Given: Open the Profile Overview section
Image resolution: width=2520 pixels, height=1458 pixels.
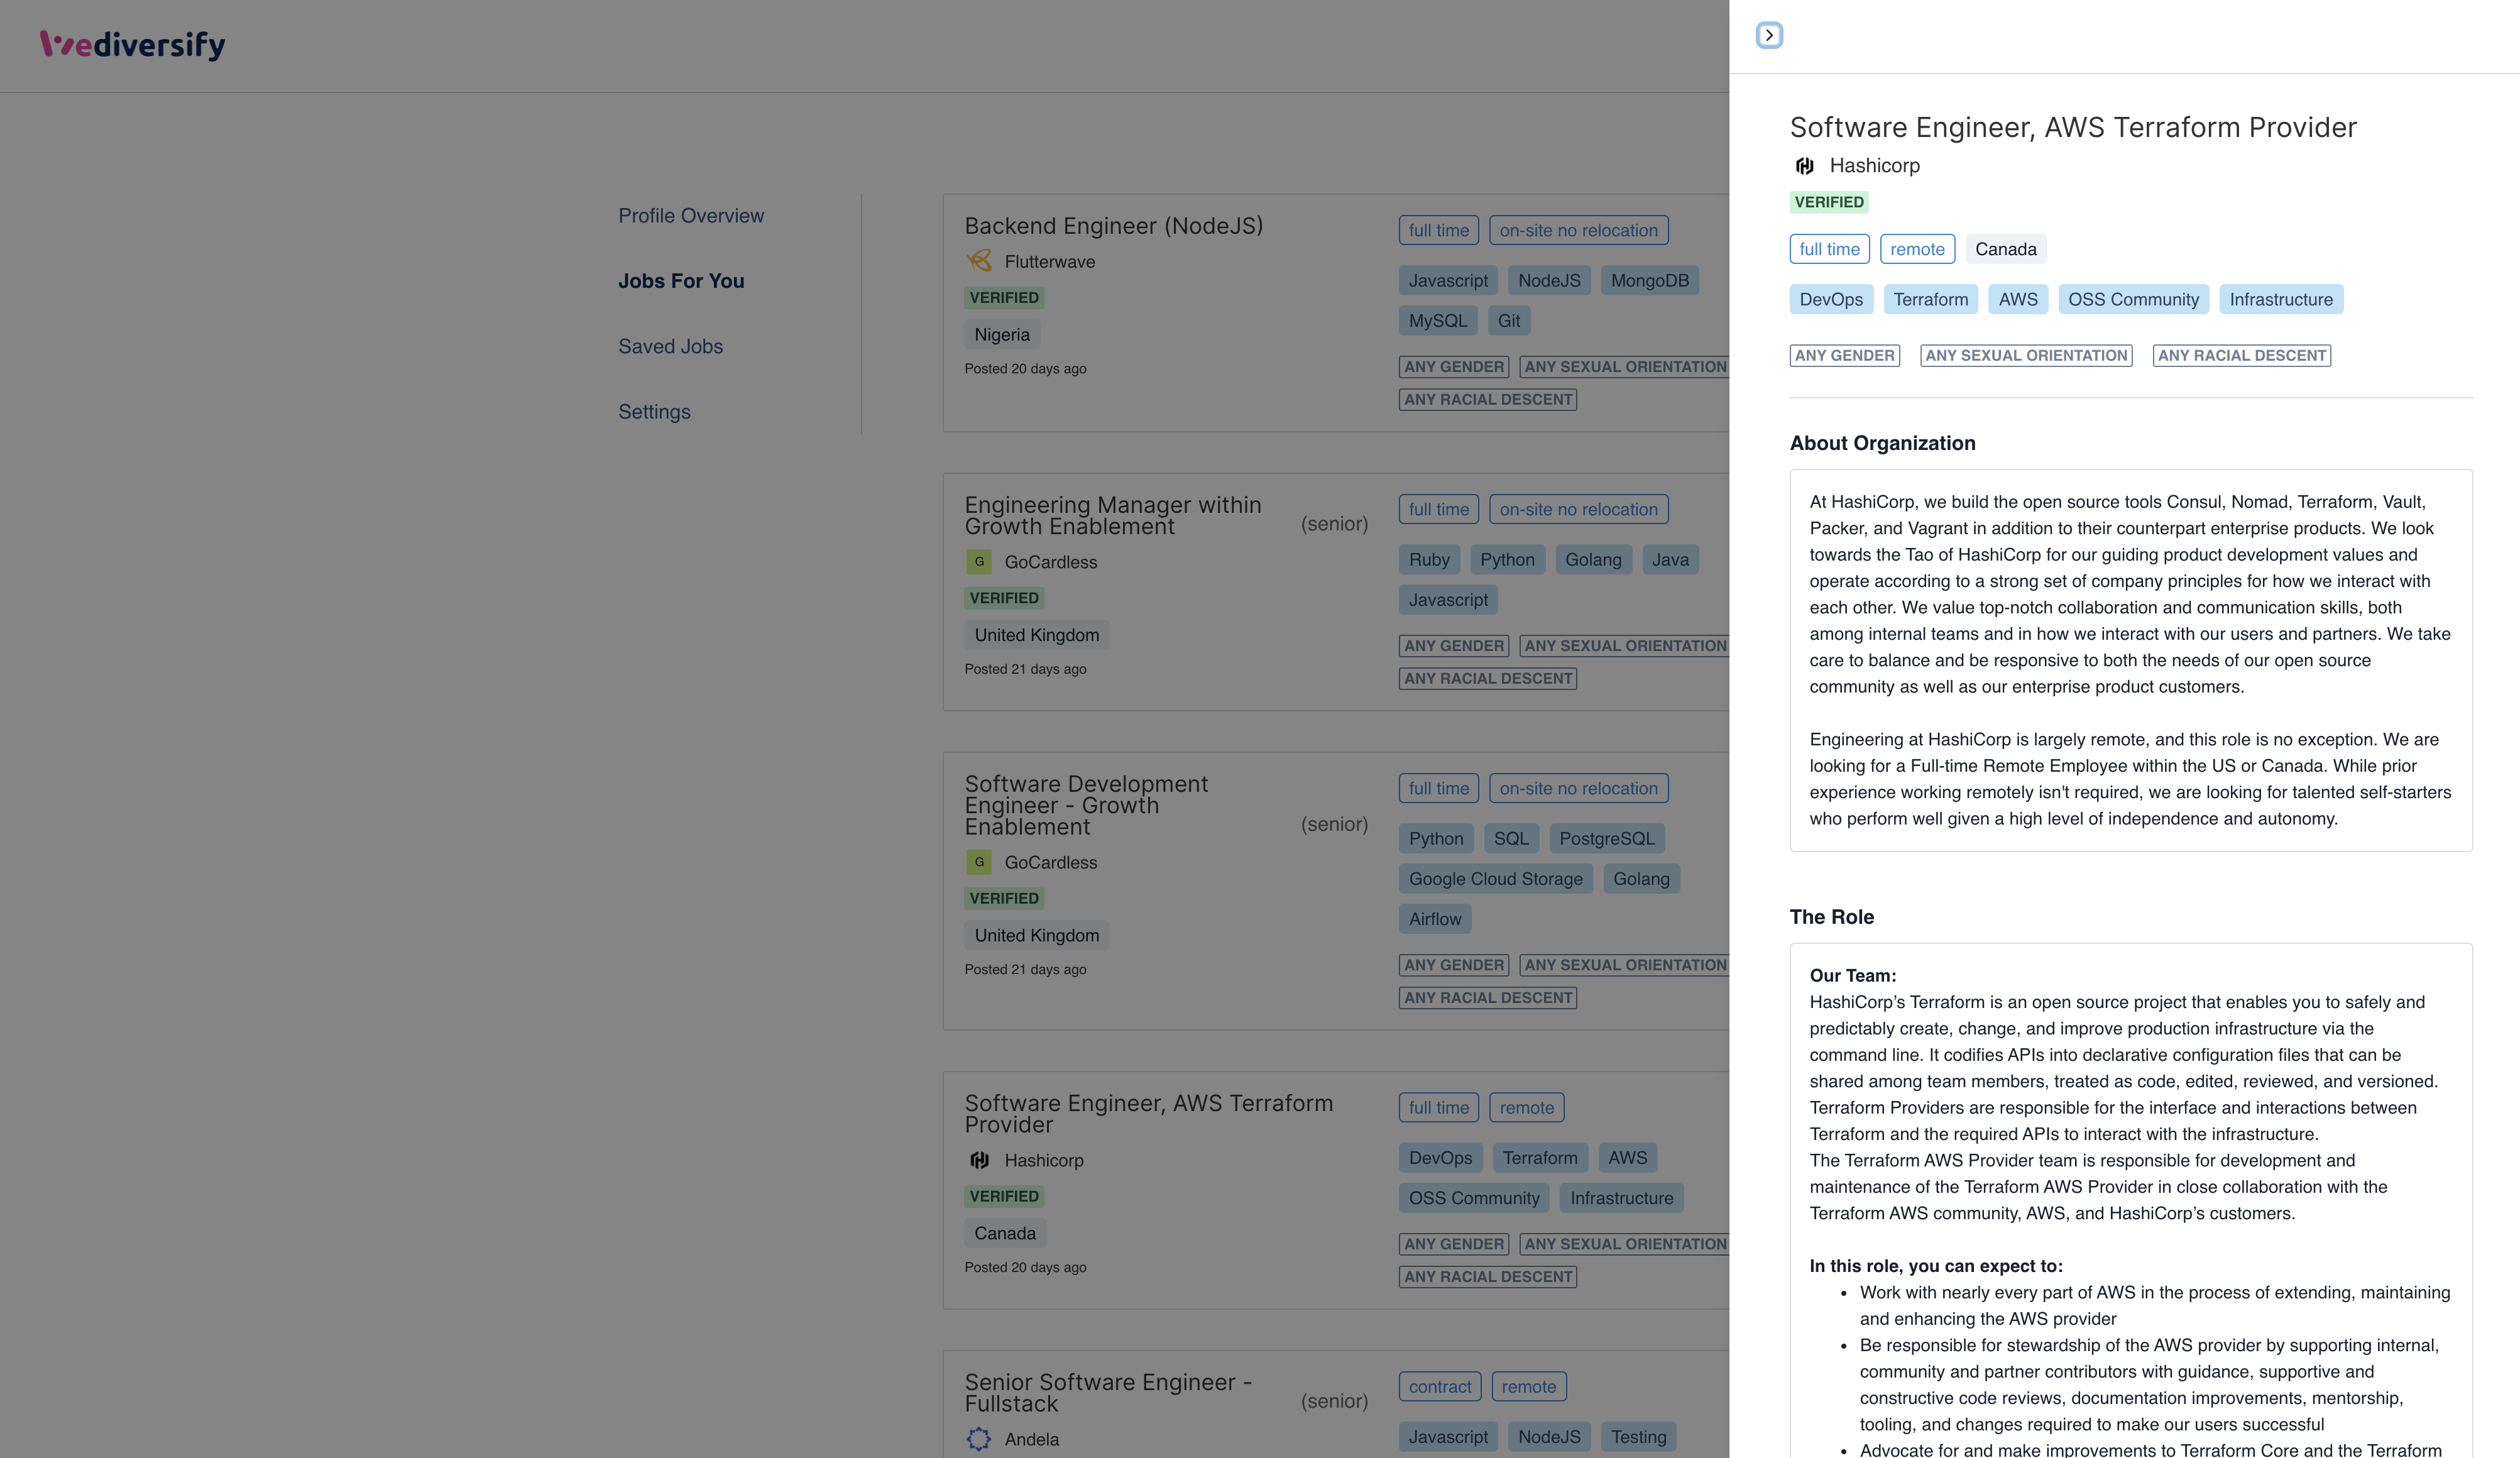Looking at the screenshot, I should [690, 216].
